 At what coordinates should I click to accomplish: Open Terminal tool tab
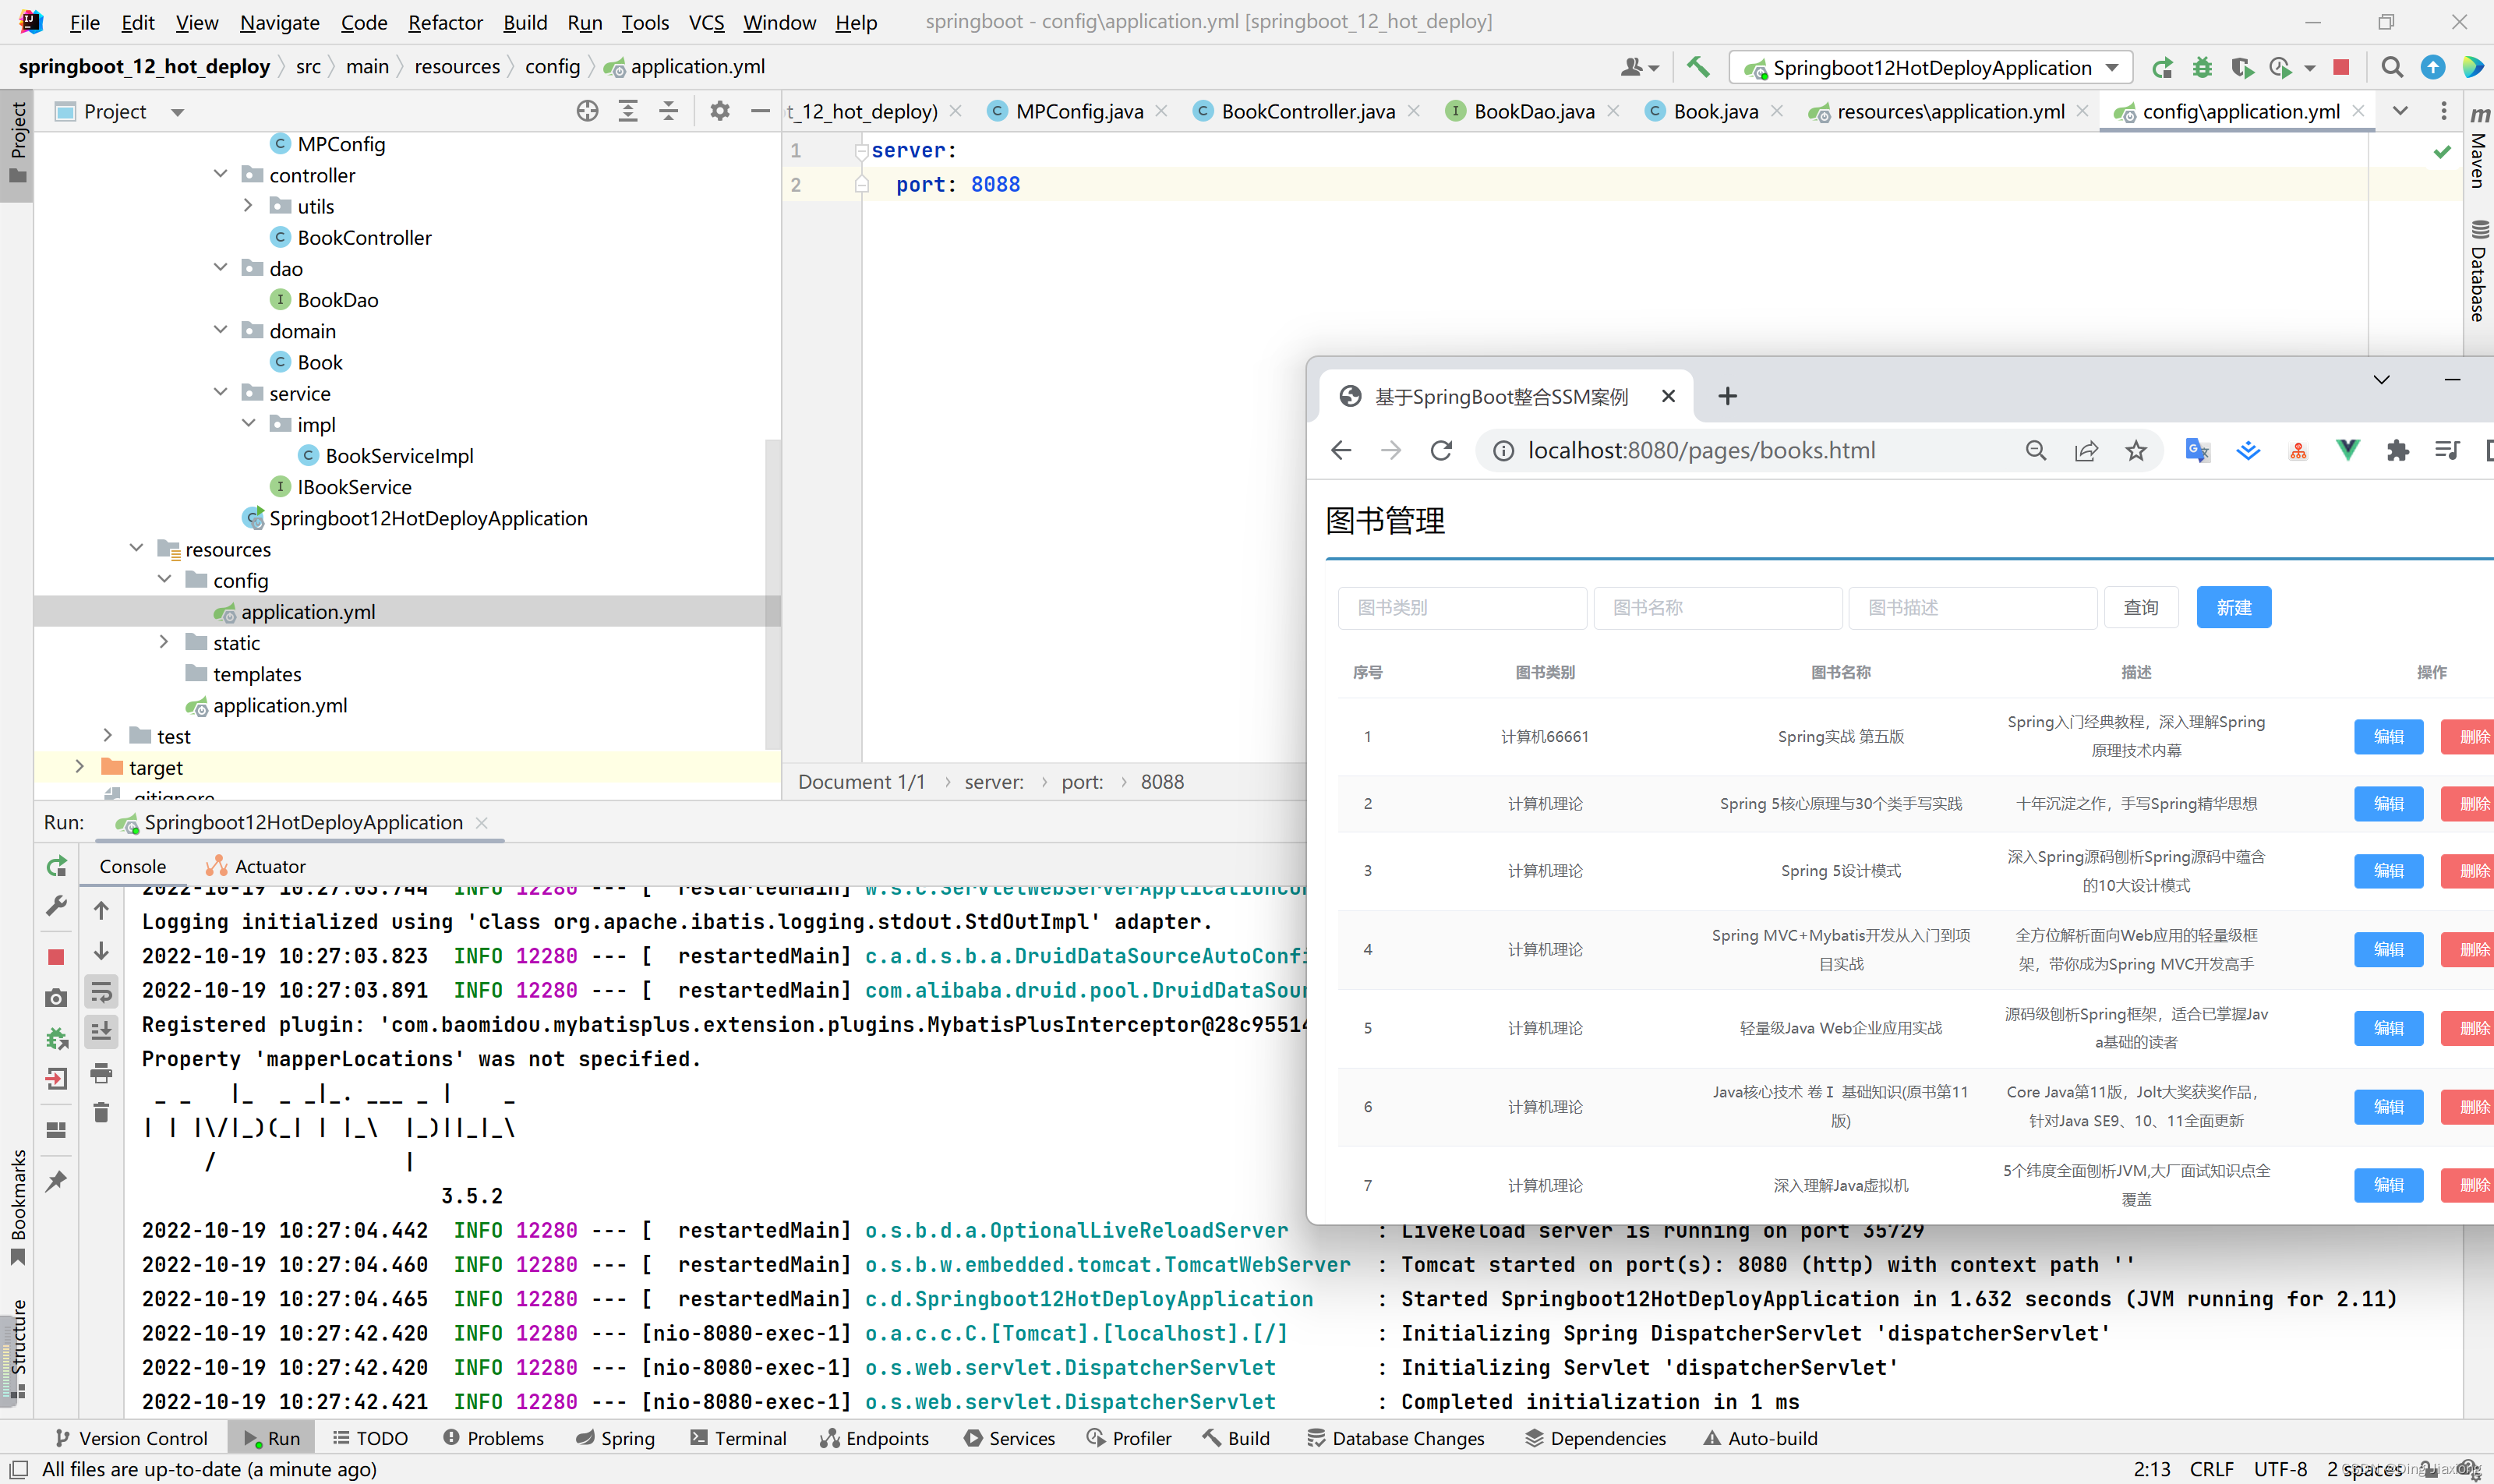738,1438
